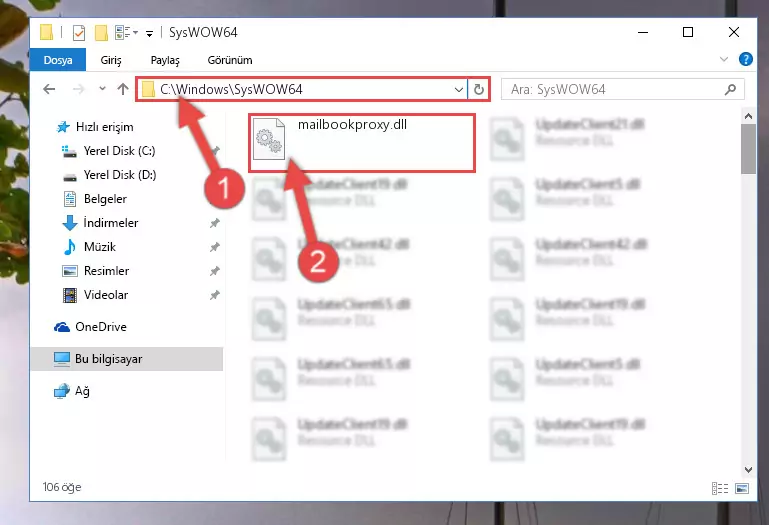Screen dimensions: 769x525
Task: Click the search magnifier icon
Action: [x=730, y=89]
